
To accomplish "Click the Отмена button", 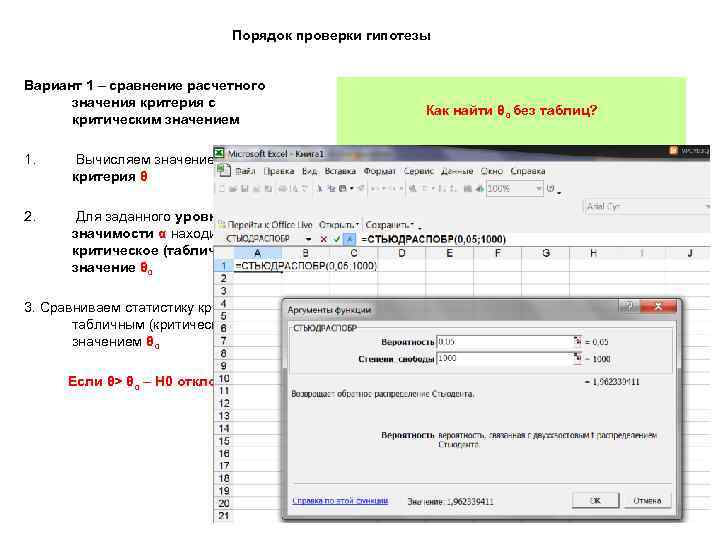I will (x=647, y=501).
